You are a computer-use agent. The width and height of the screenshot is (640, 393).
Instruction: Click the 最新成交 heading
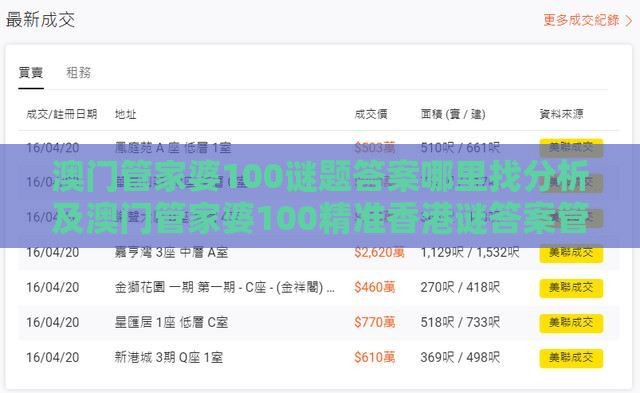coord(40,20)
